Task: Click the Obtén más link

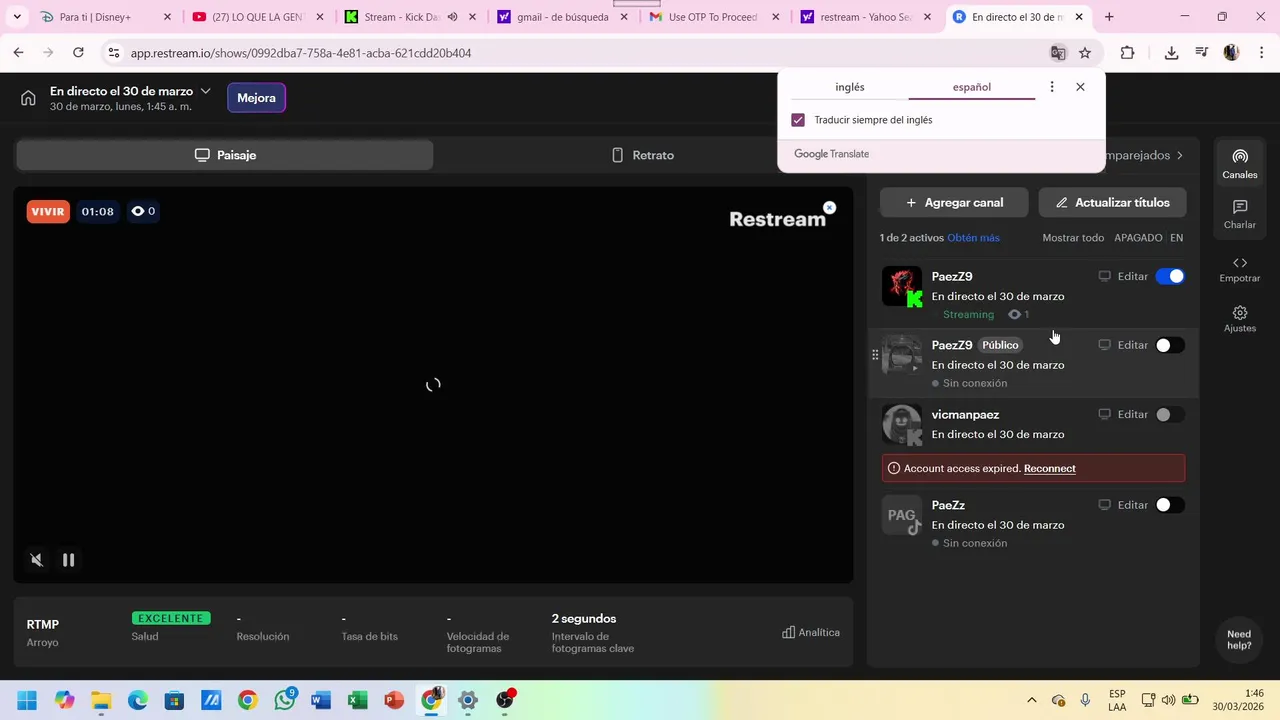Action: [x=973, y=238]
